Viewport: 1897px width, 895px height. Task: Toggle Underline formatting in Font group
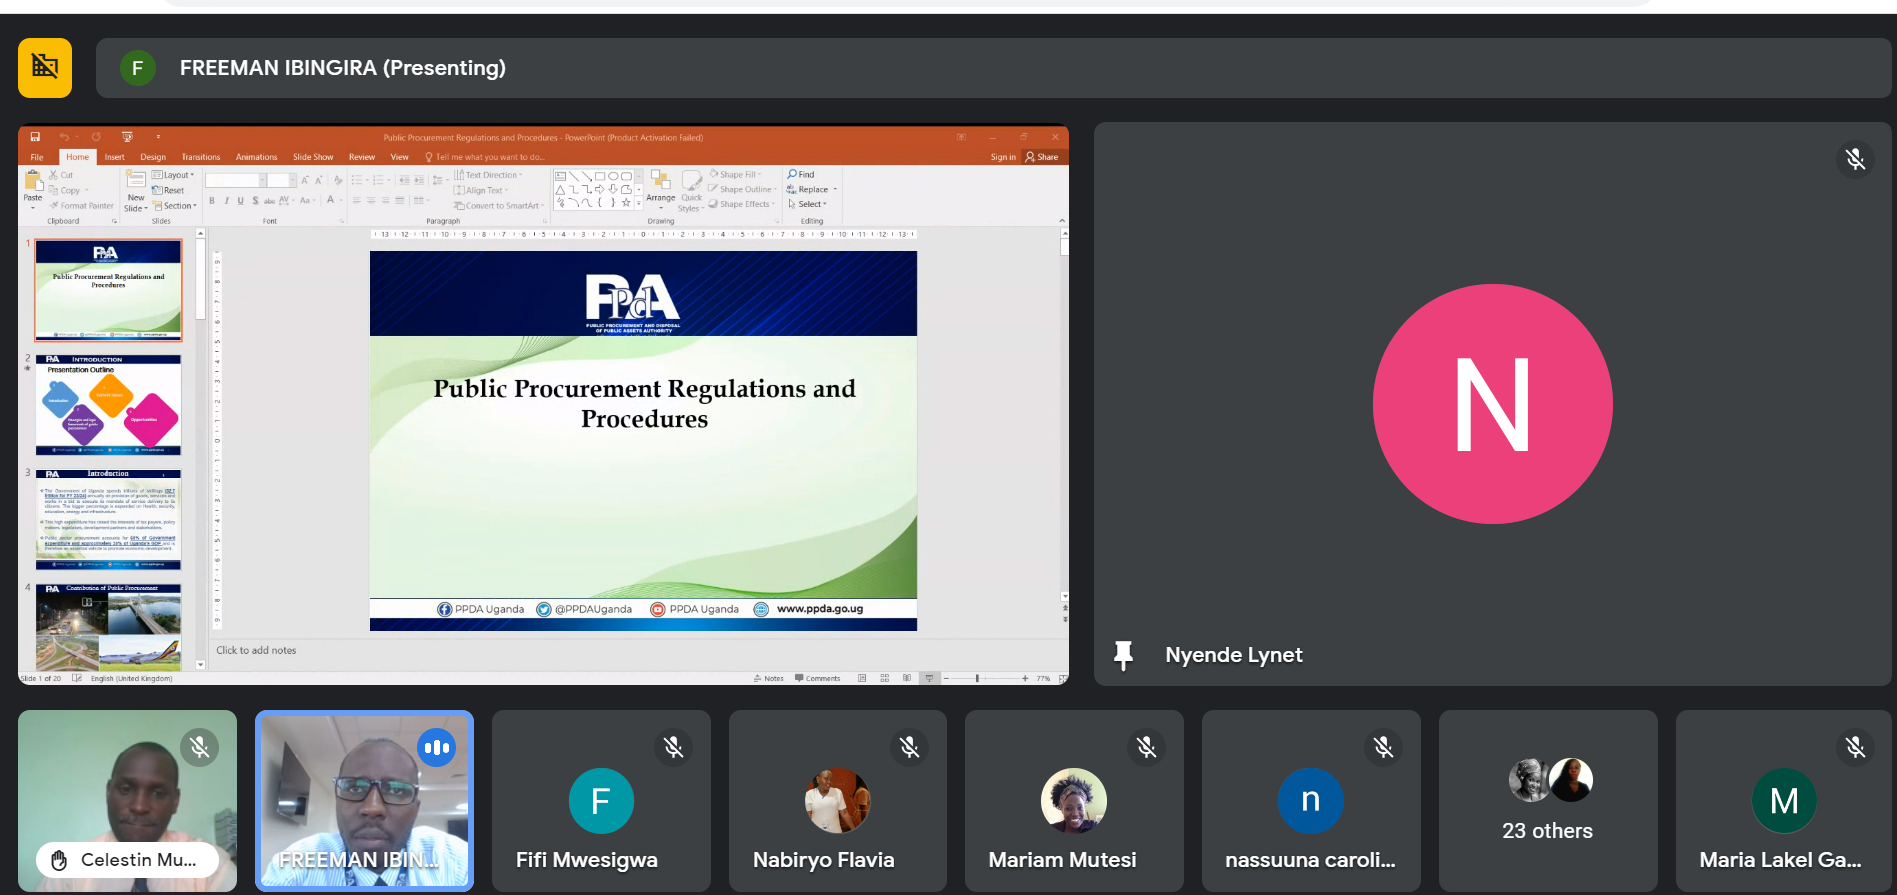point(240,200)
